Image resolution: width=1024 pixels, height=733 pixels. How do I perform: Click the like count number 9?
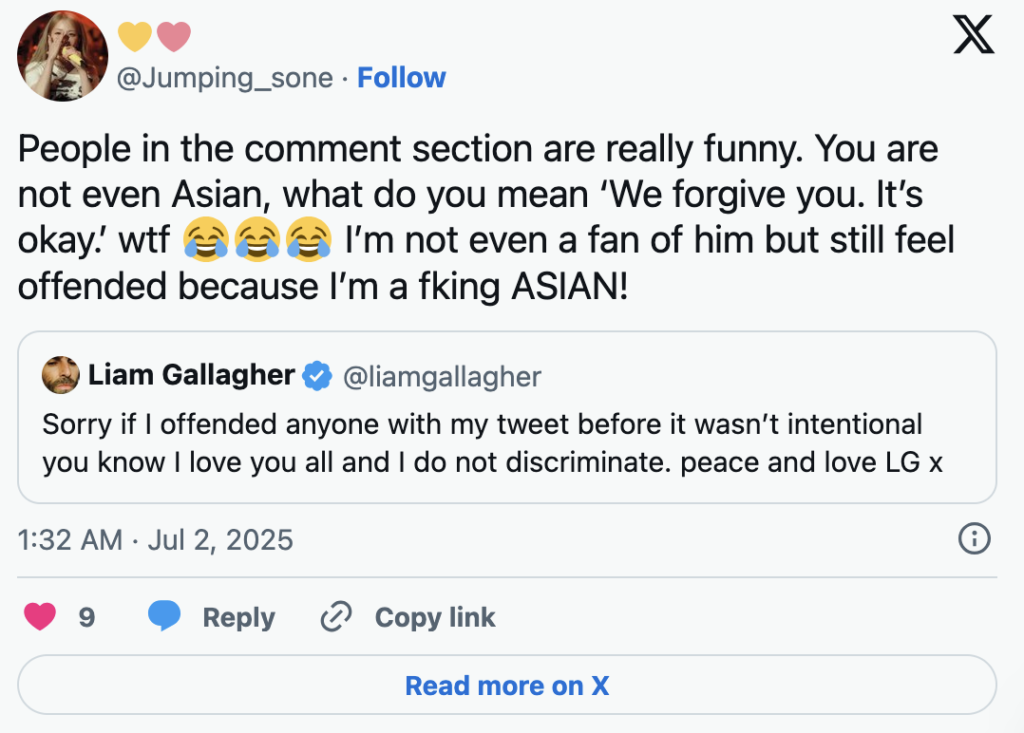point(87,618)
